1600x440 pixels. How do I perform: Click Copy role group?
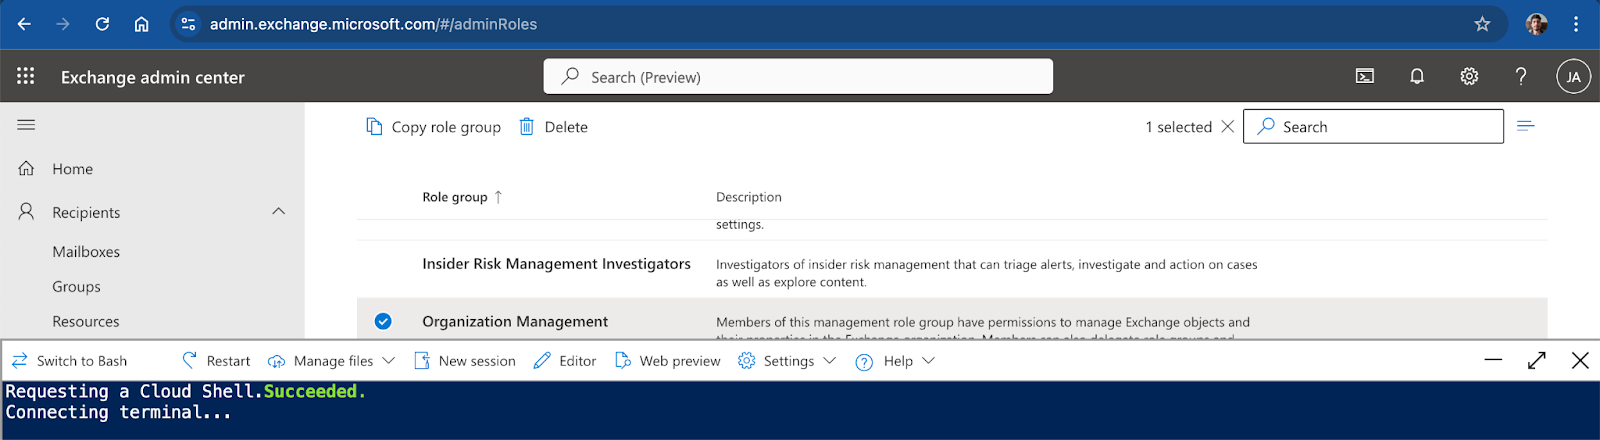pos(433,127)
